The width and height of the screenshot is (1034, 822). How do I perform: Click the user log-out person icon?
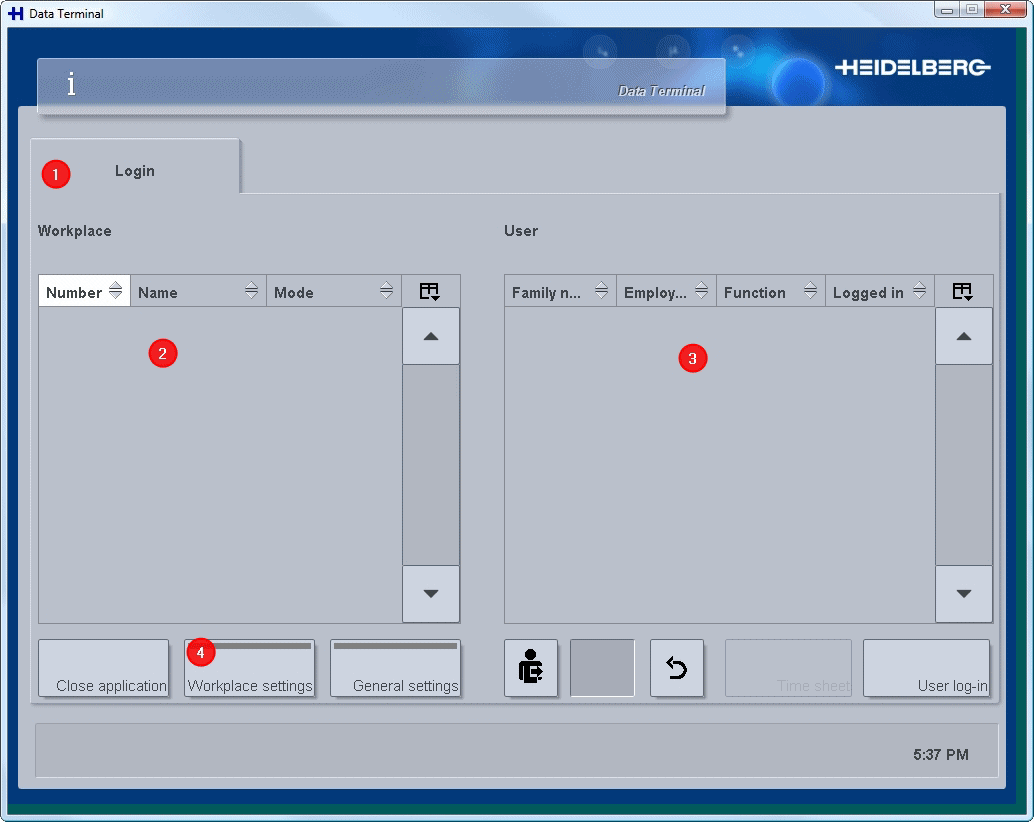pos(531,668)
